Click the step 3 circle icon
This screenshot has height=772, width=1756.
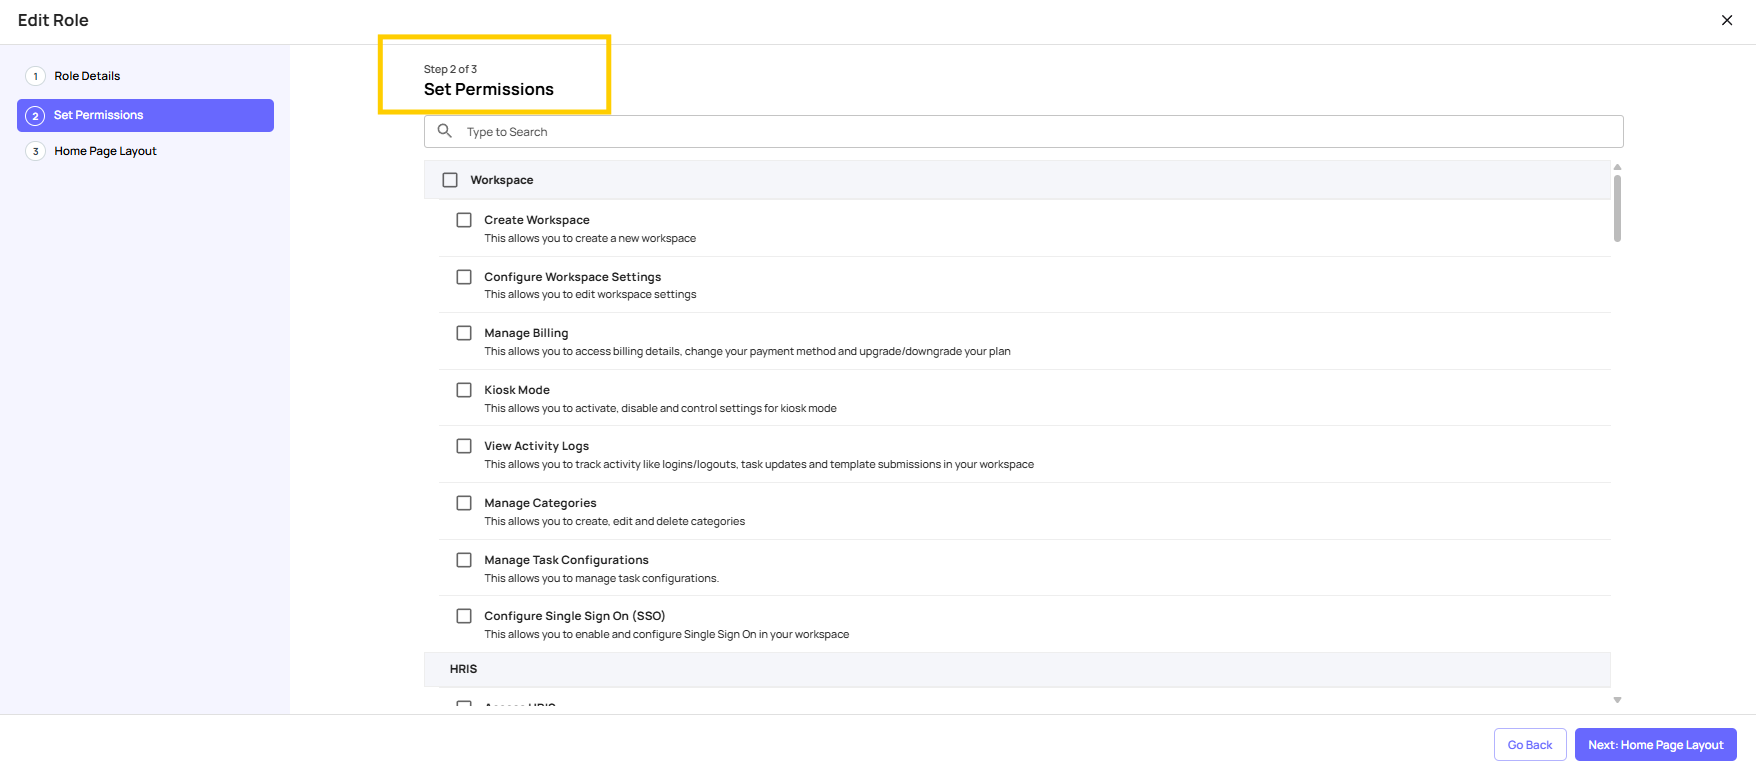pos(36,152)
